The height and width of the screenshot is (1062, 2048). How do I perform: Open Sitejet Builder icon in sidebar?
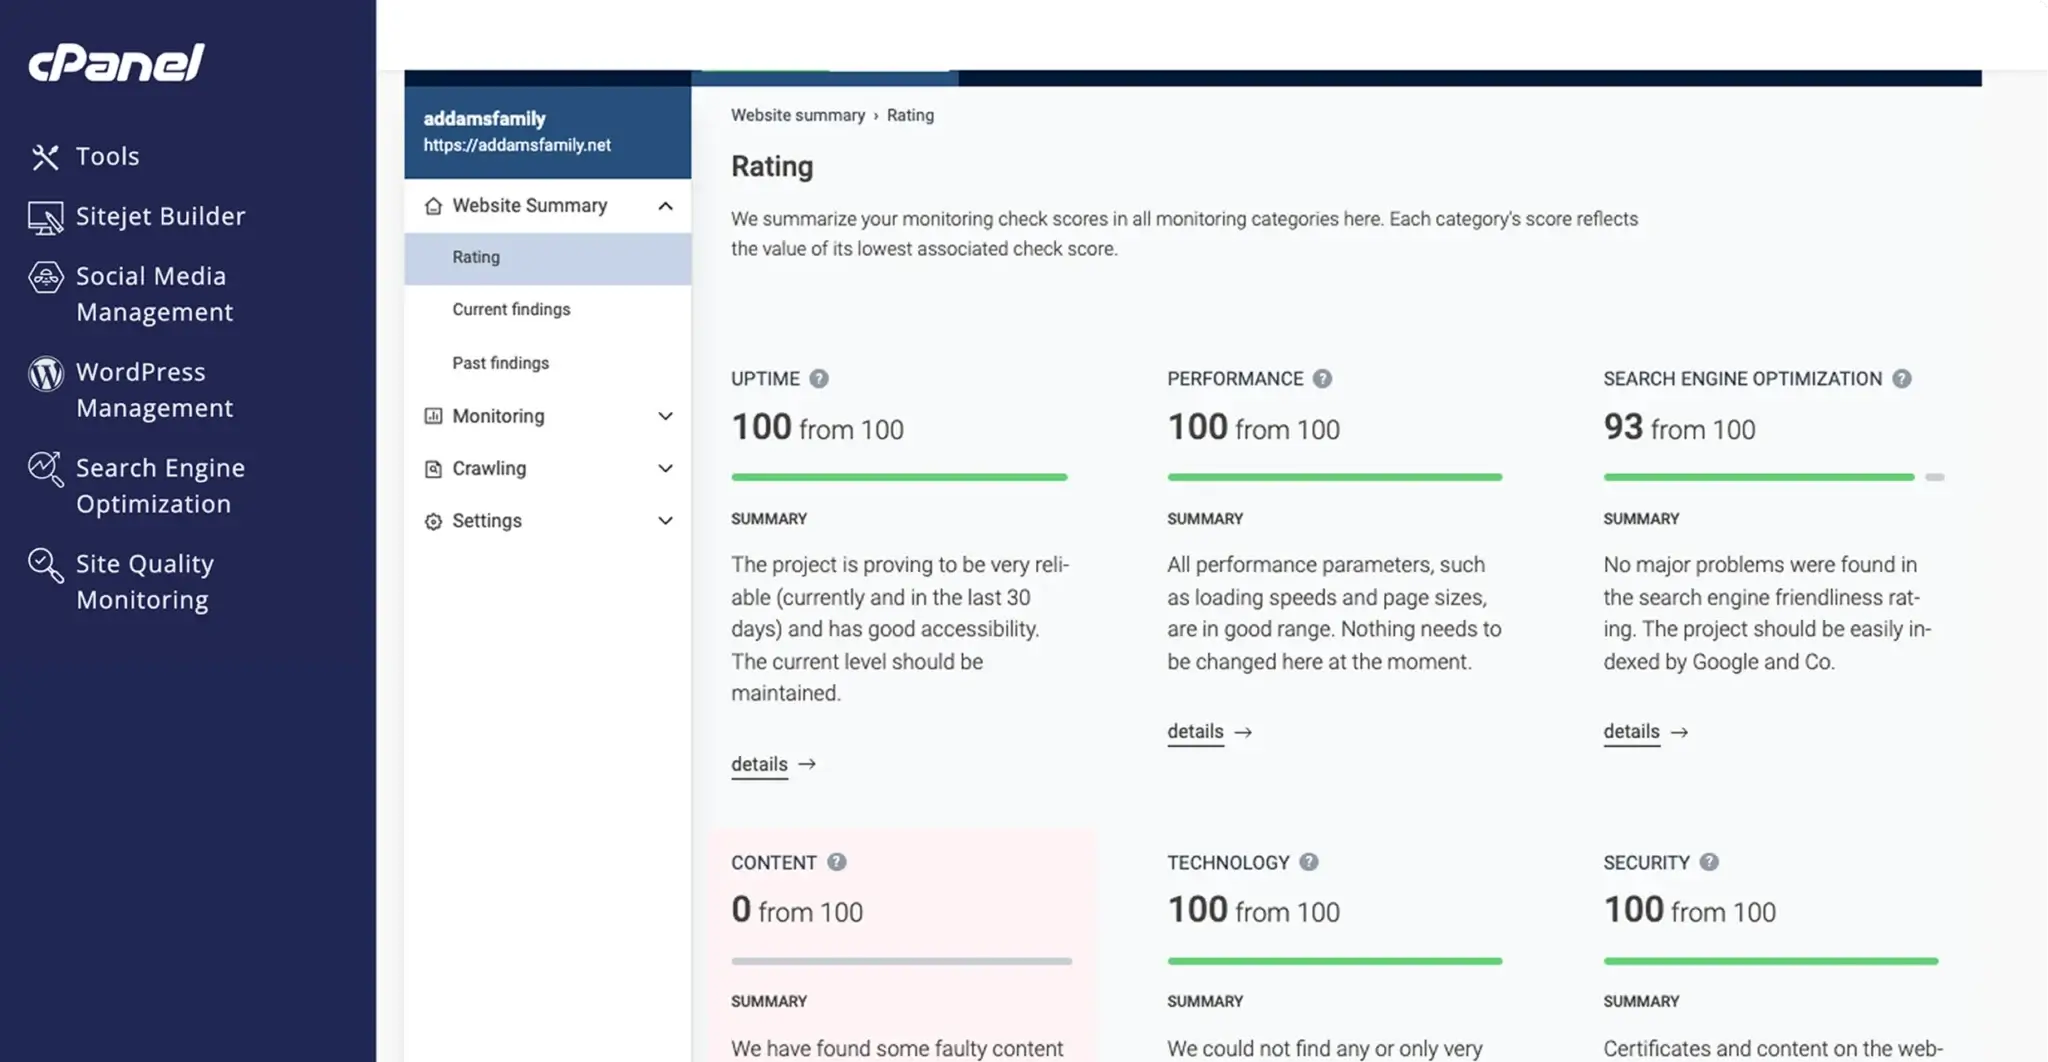(x=45, y=217)
